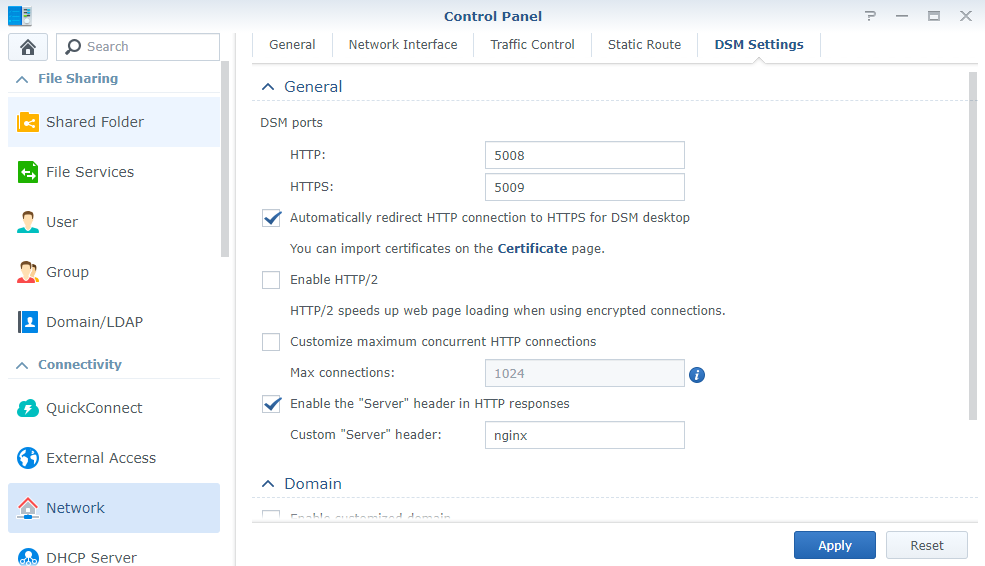Apply the DSM settings
Image resolution: width=985 pixels, height=566 pixels.
point(834,545)
